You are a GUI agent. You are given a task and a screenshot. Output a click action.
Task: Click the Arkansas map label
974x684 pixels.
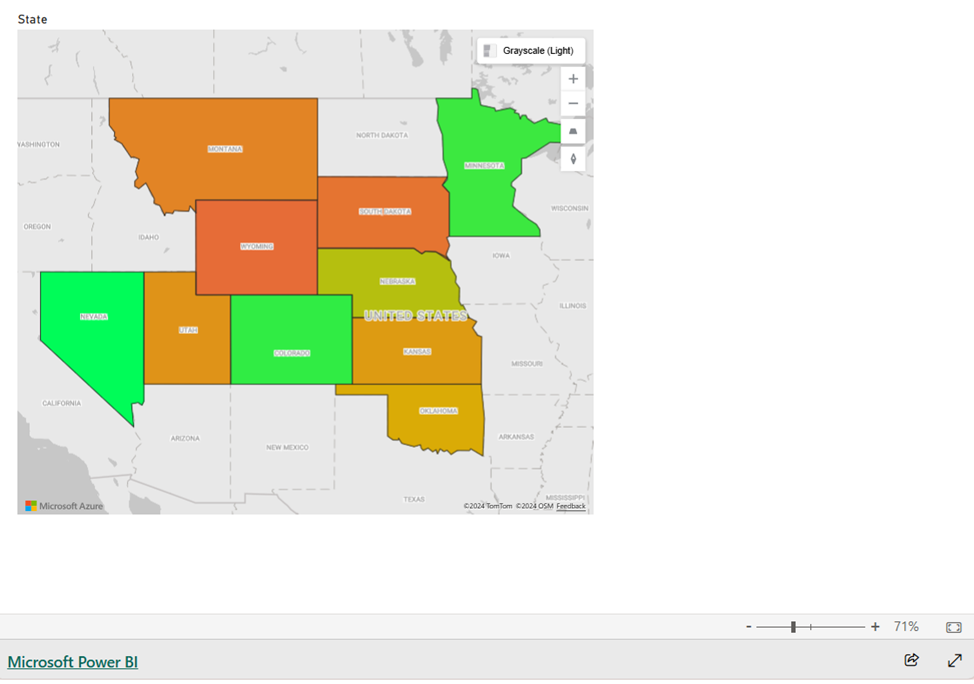click(516, 437)
